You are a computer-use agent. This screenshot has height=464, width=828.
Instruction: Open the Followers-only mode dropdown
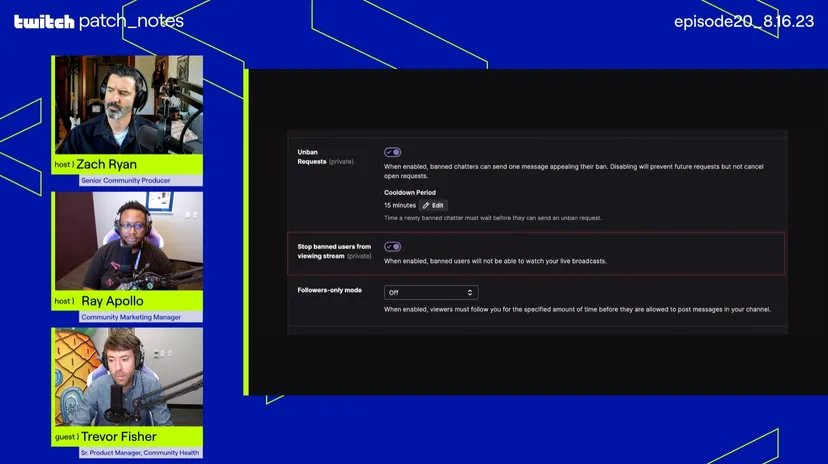[x=431, y=292]
